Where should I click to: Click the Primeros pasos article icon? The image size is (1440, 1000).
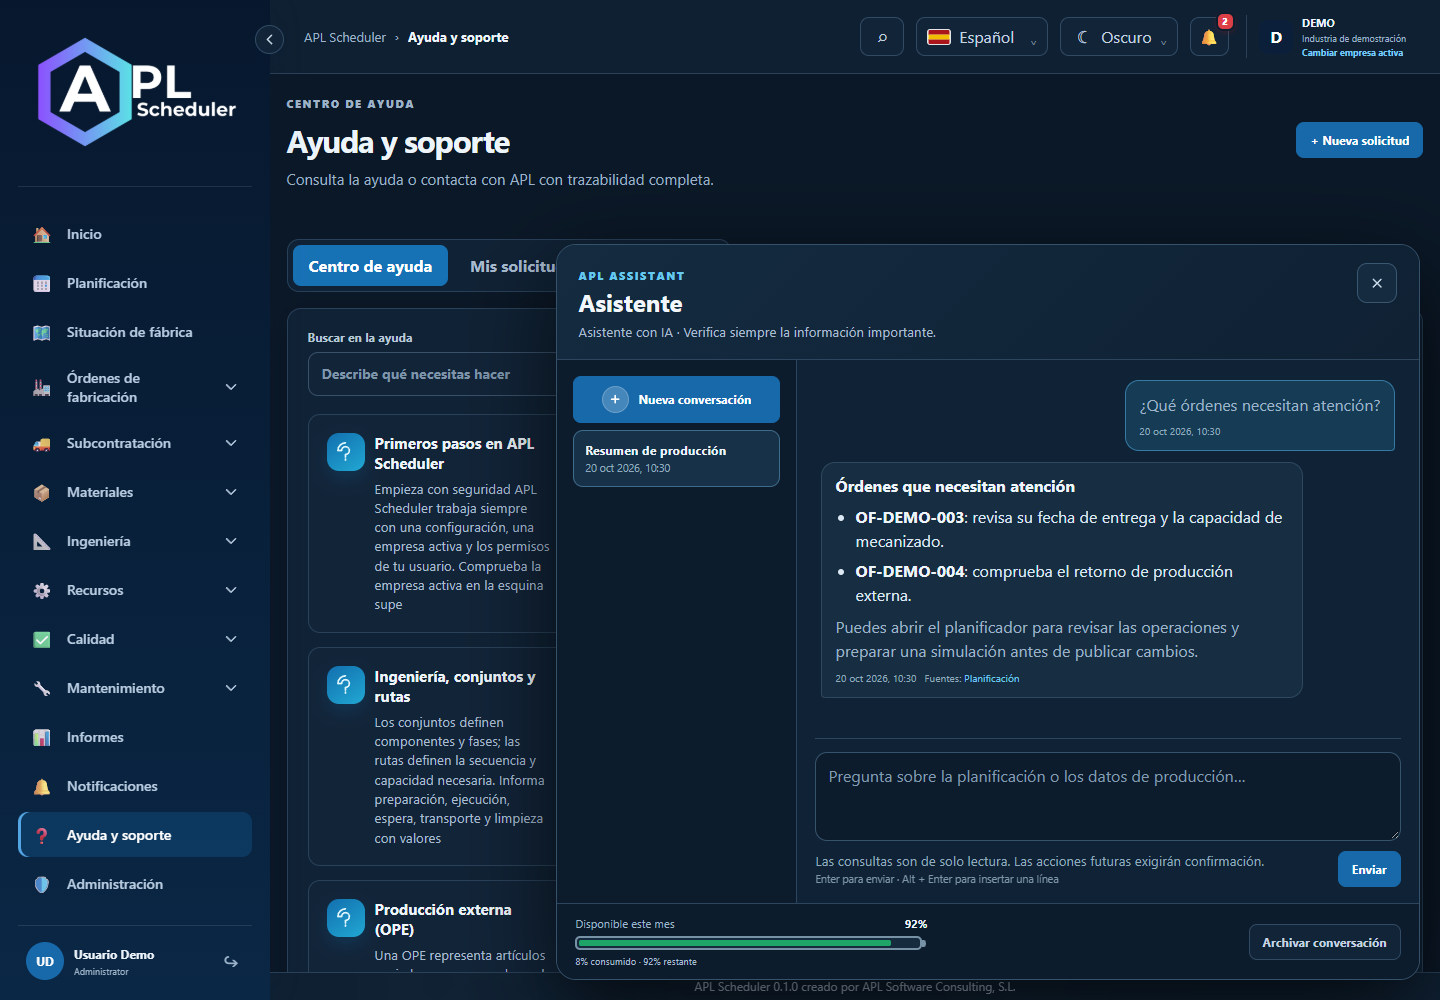coord(345,452)
